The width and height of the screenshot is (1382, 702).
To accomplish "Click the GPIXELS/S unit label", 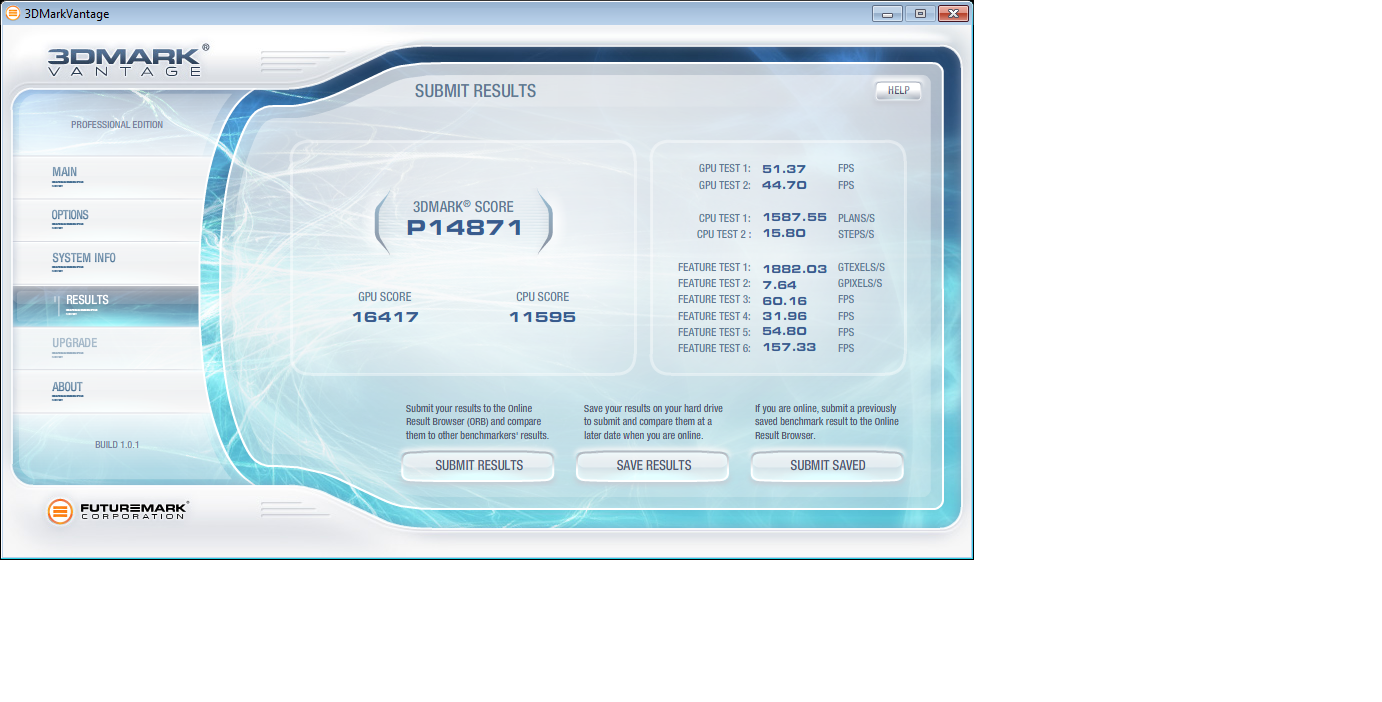I will (860, 284).
